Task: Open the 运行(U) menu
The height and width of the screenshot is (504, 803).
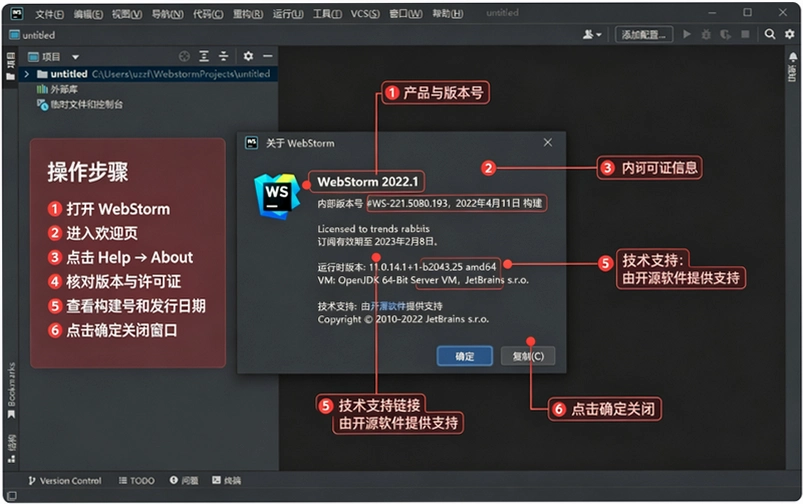Action: coord(288,14)
